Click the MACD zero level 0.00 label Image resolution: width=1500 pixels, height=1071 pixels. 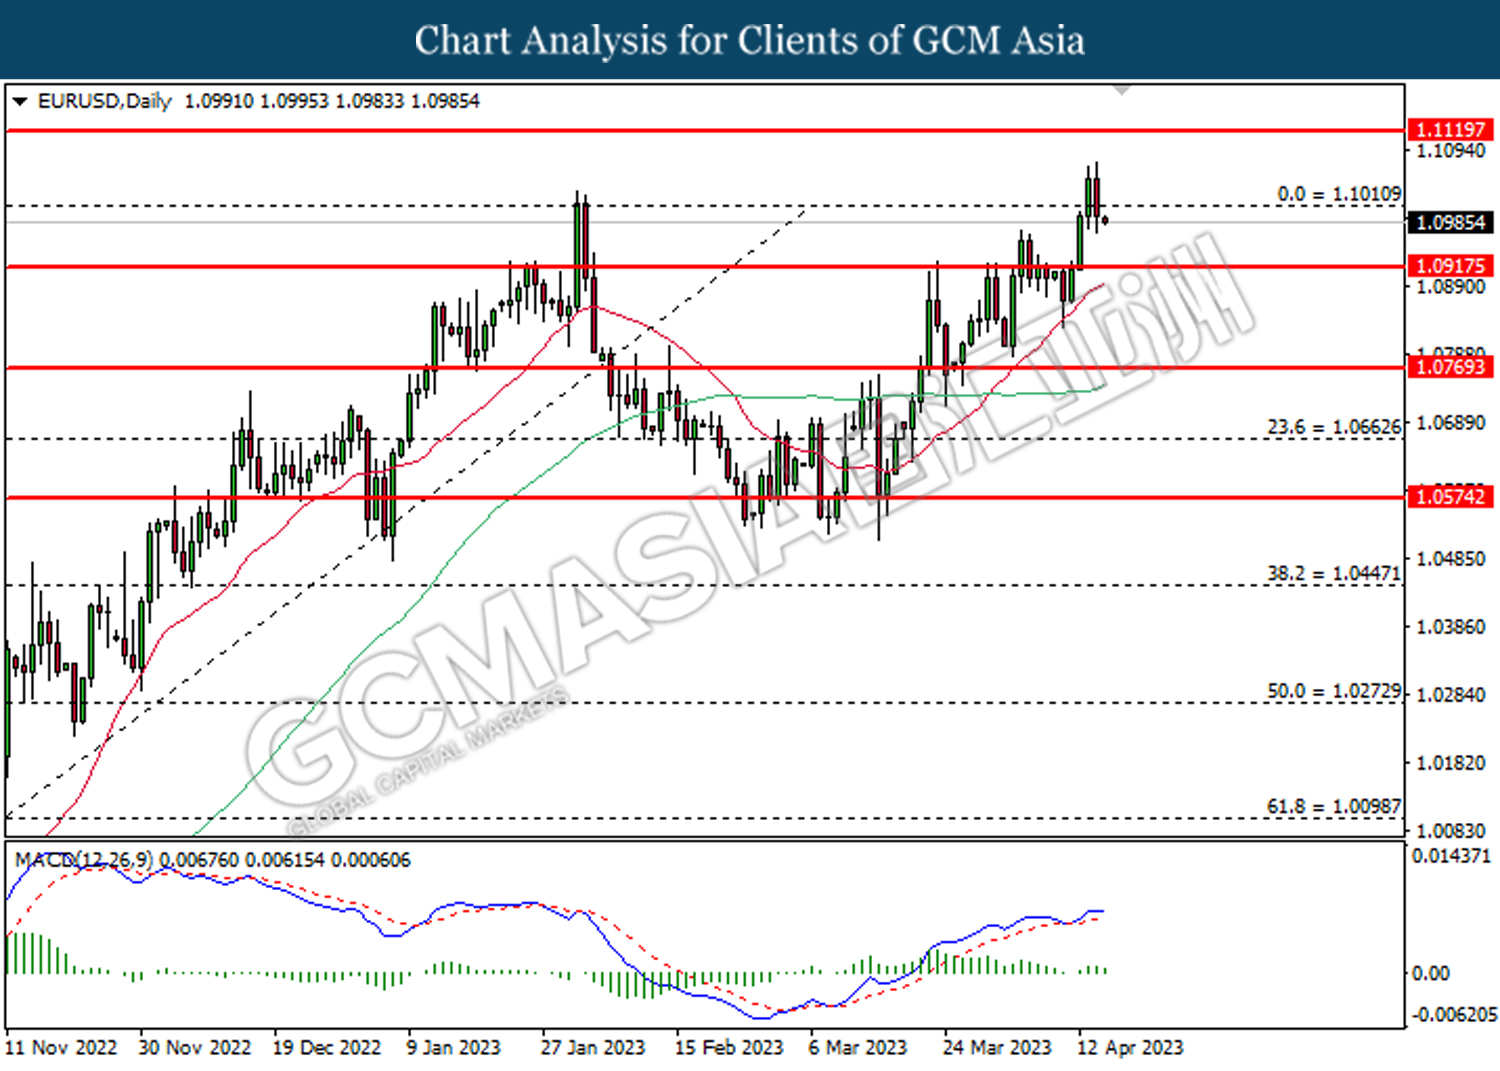point(1430,973)
